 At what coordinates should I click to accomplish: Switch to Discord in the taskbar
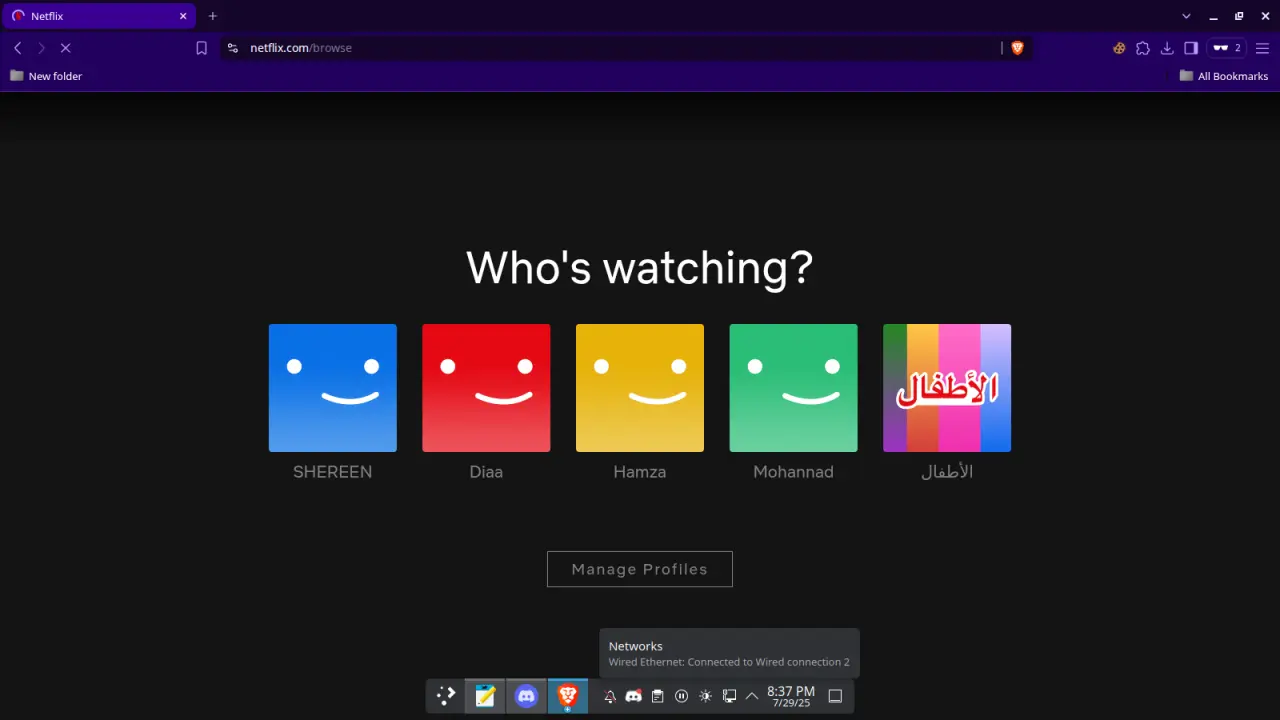click(526, 696)
